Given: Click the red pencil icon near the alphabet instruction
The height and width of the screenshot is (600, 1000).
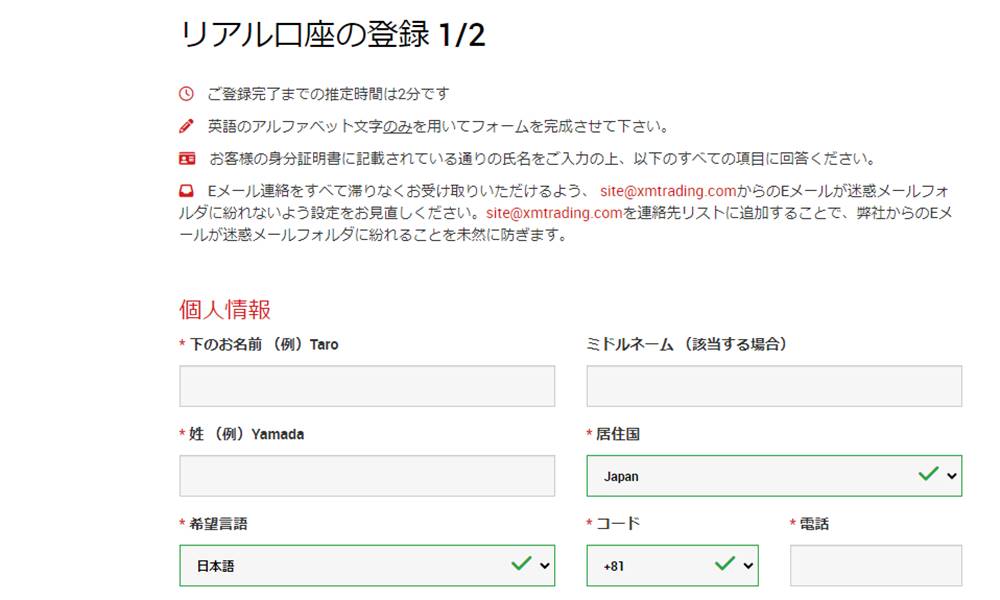Looking at the screenshot, I should pyautogui.click(x=184, y=127).
